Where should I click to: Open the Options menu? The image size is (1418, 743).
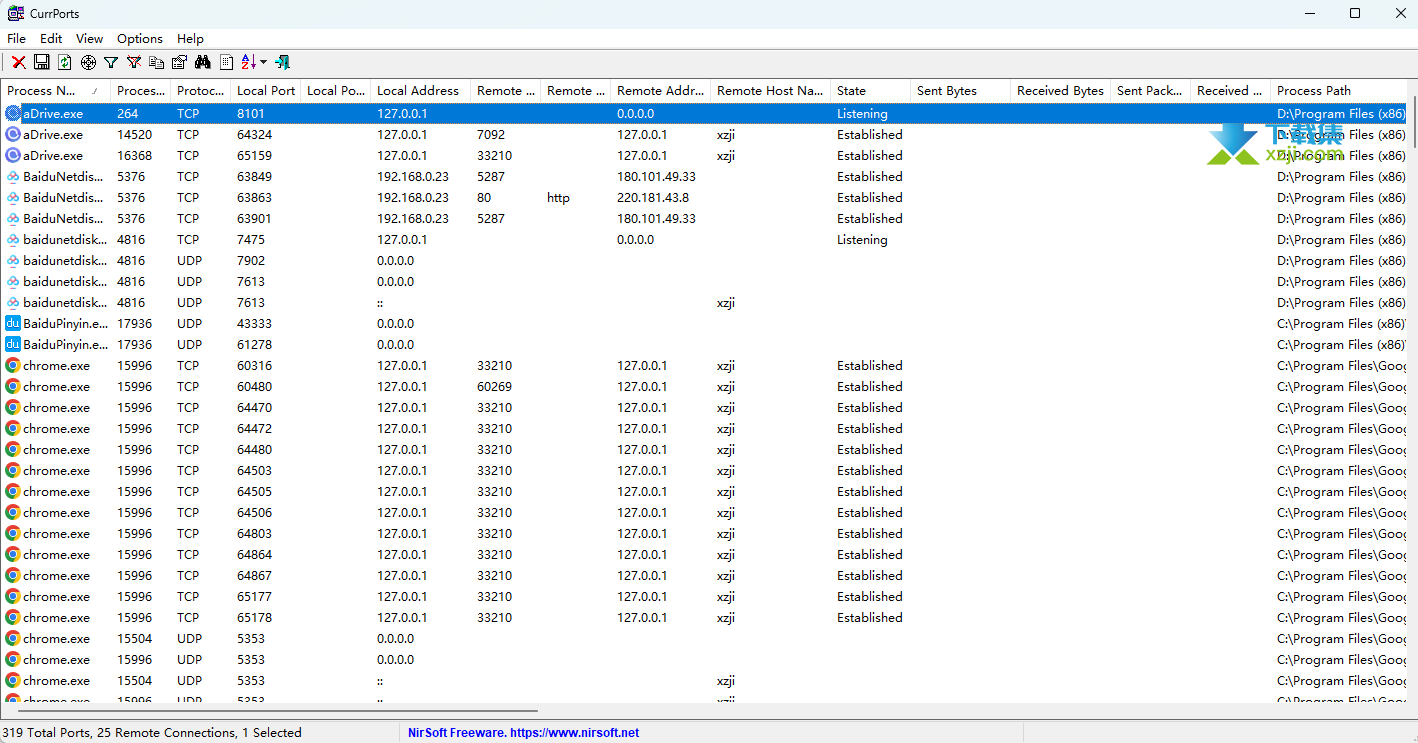tap(140, 38)
